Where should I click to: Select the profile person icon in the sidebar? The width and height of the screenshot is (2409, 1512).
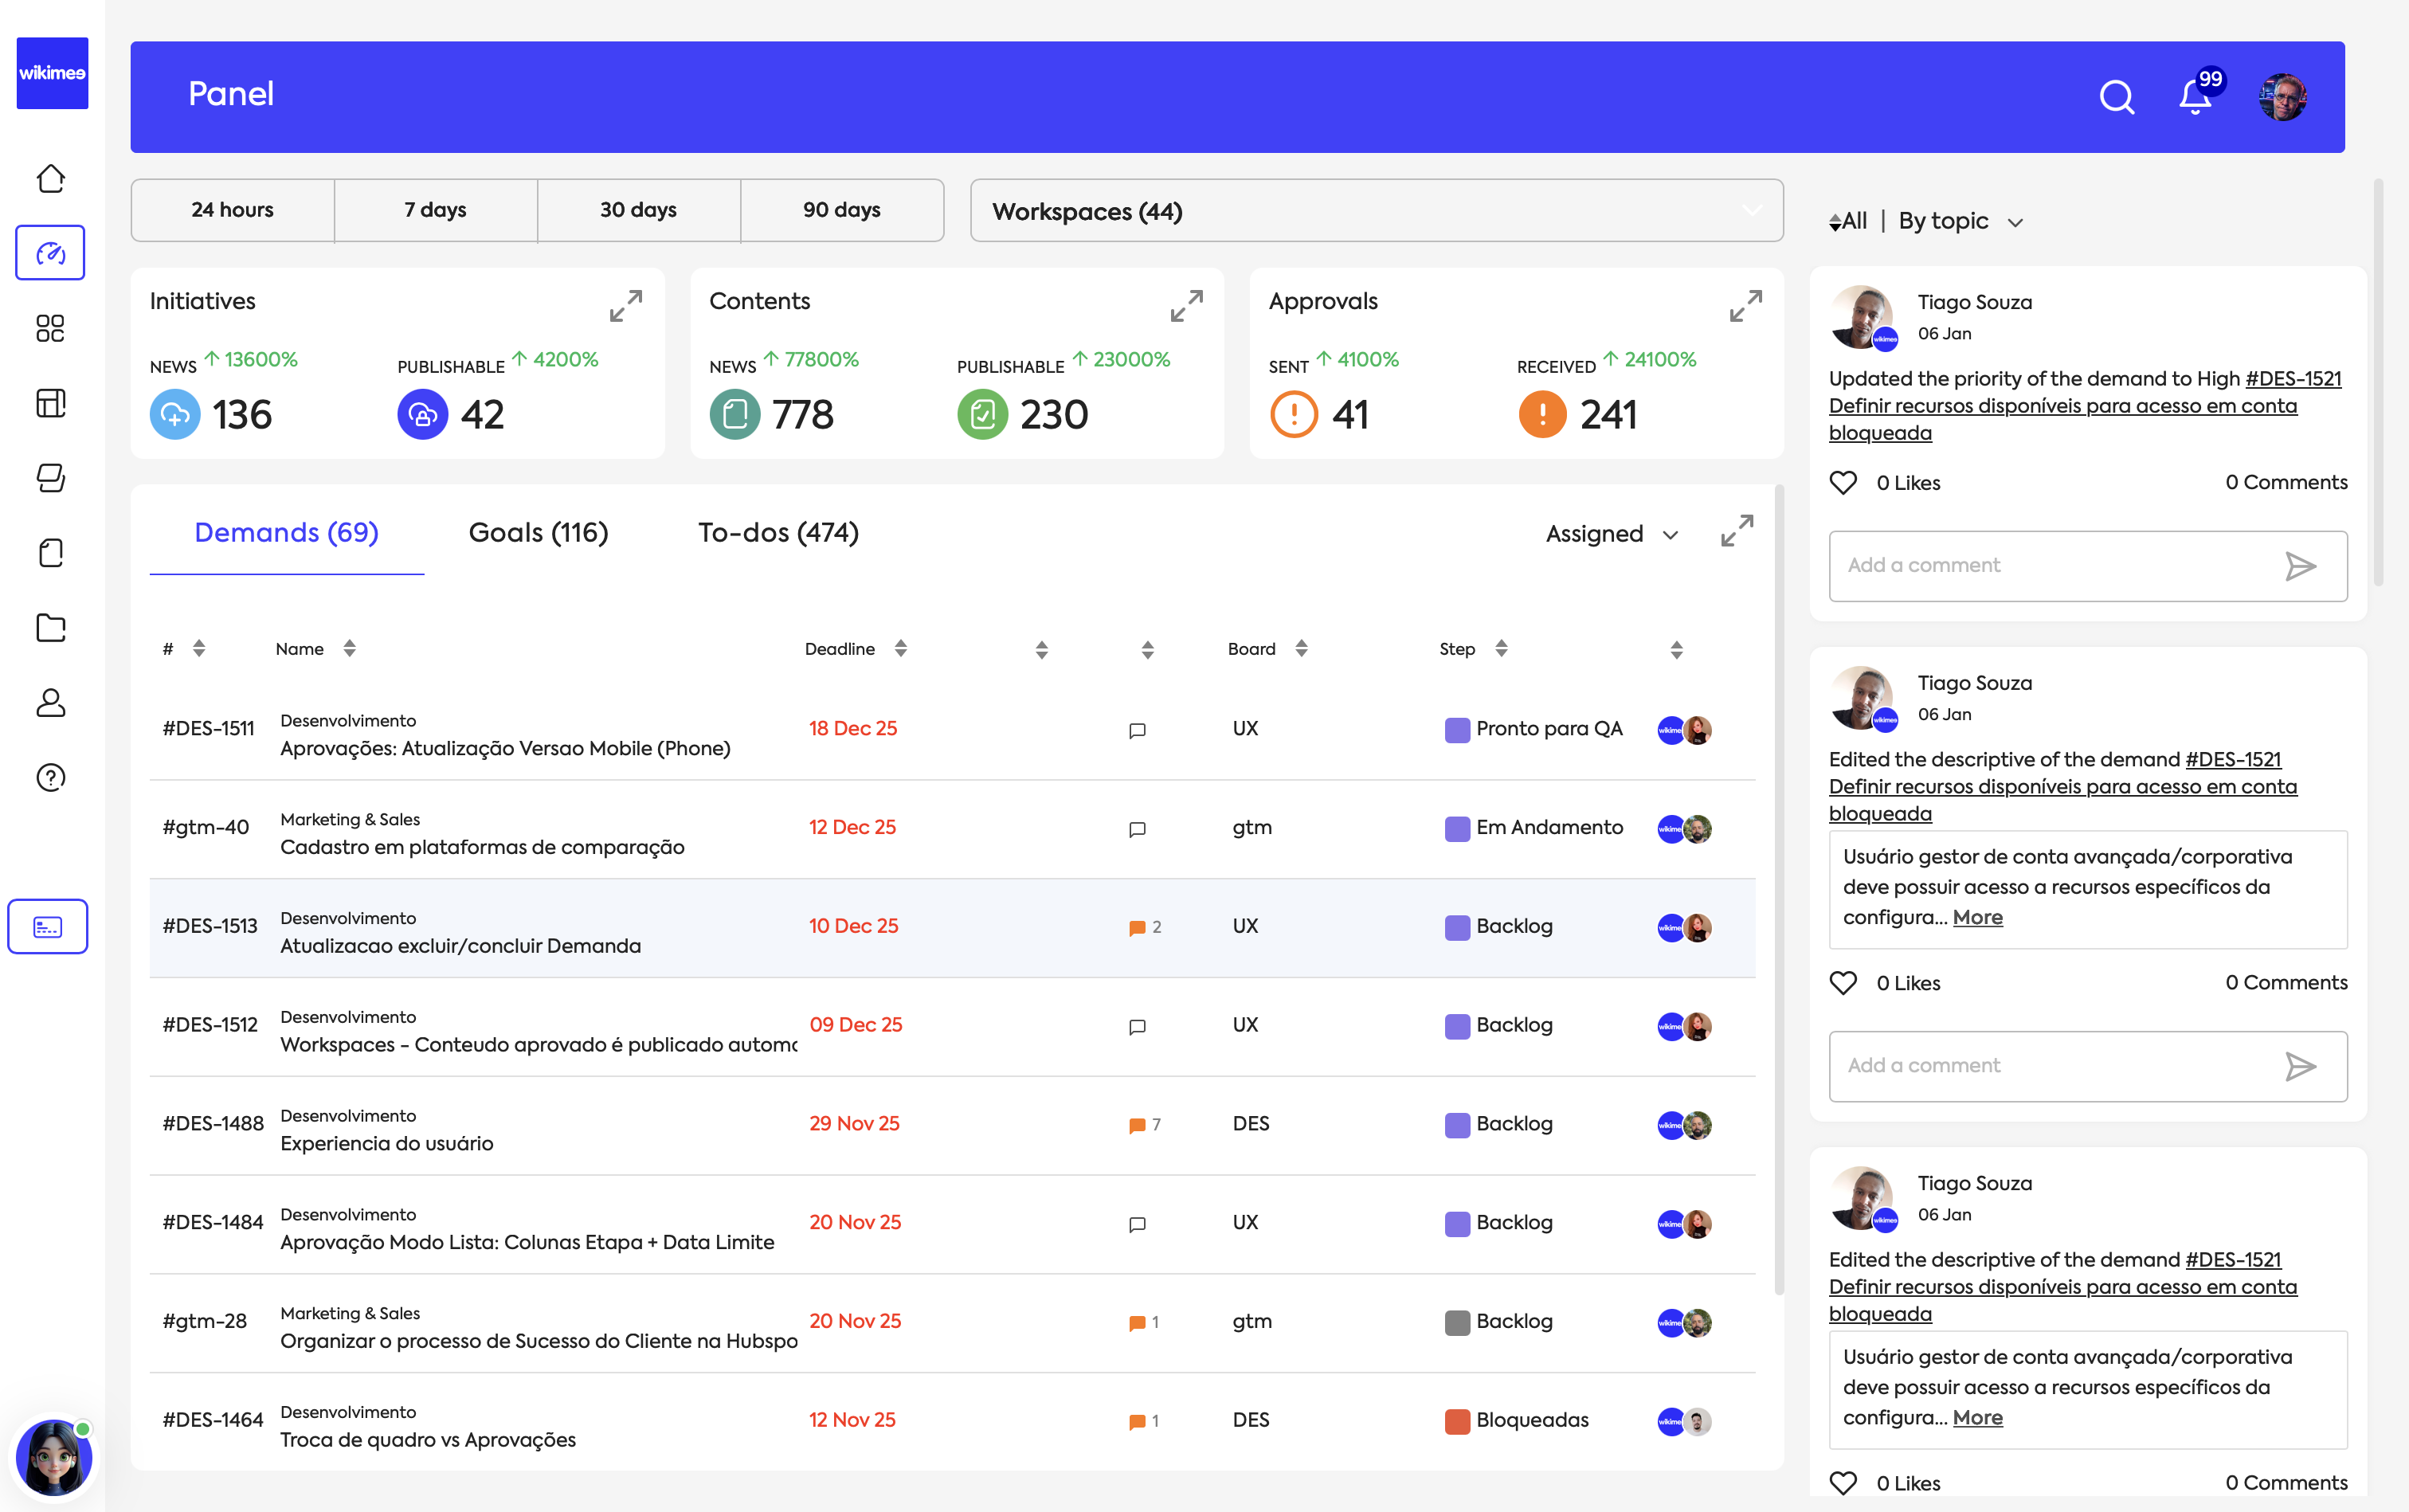coord(49,702)
